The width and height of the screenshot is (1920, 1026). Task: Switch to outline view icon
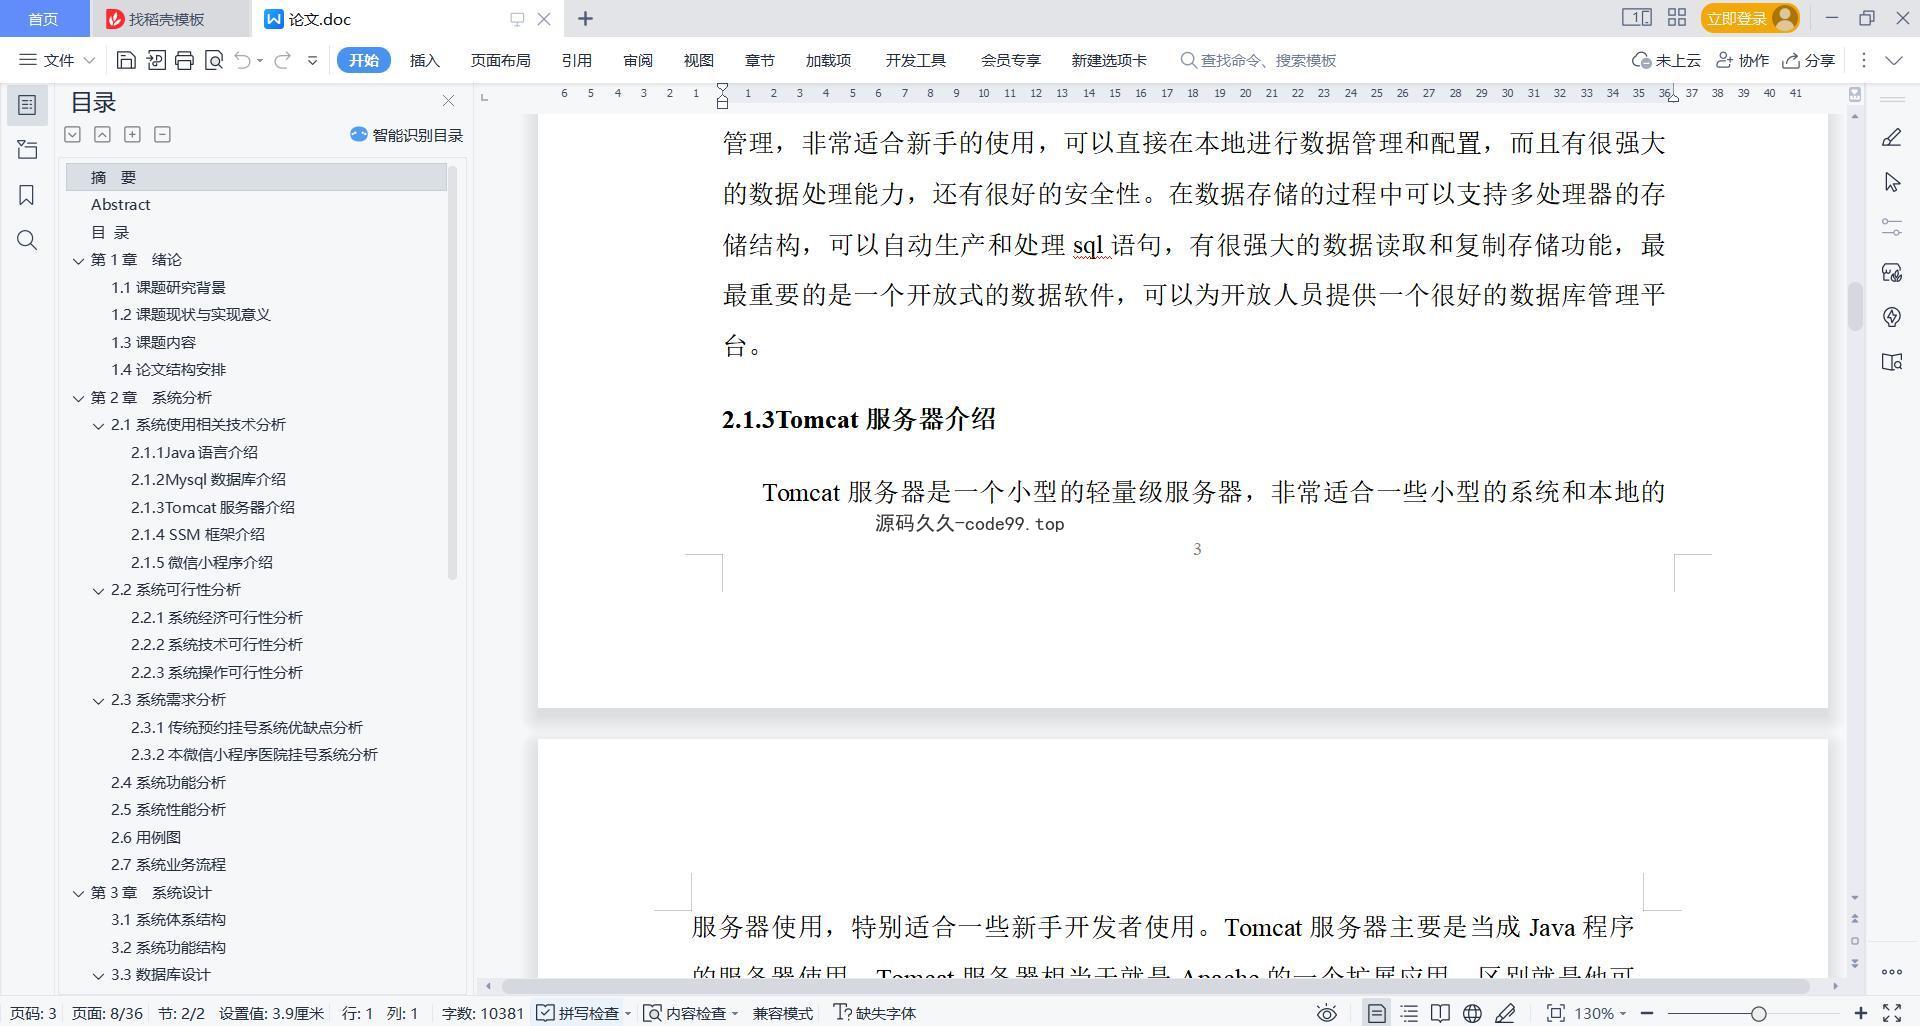click(1409, 1013)
